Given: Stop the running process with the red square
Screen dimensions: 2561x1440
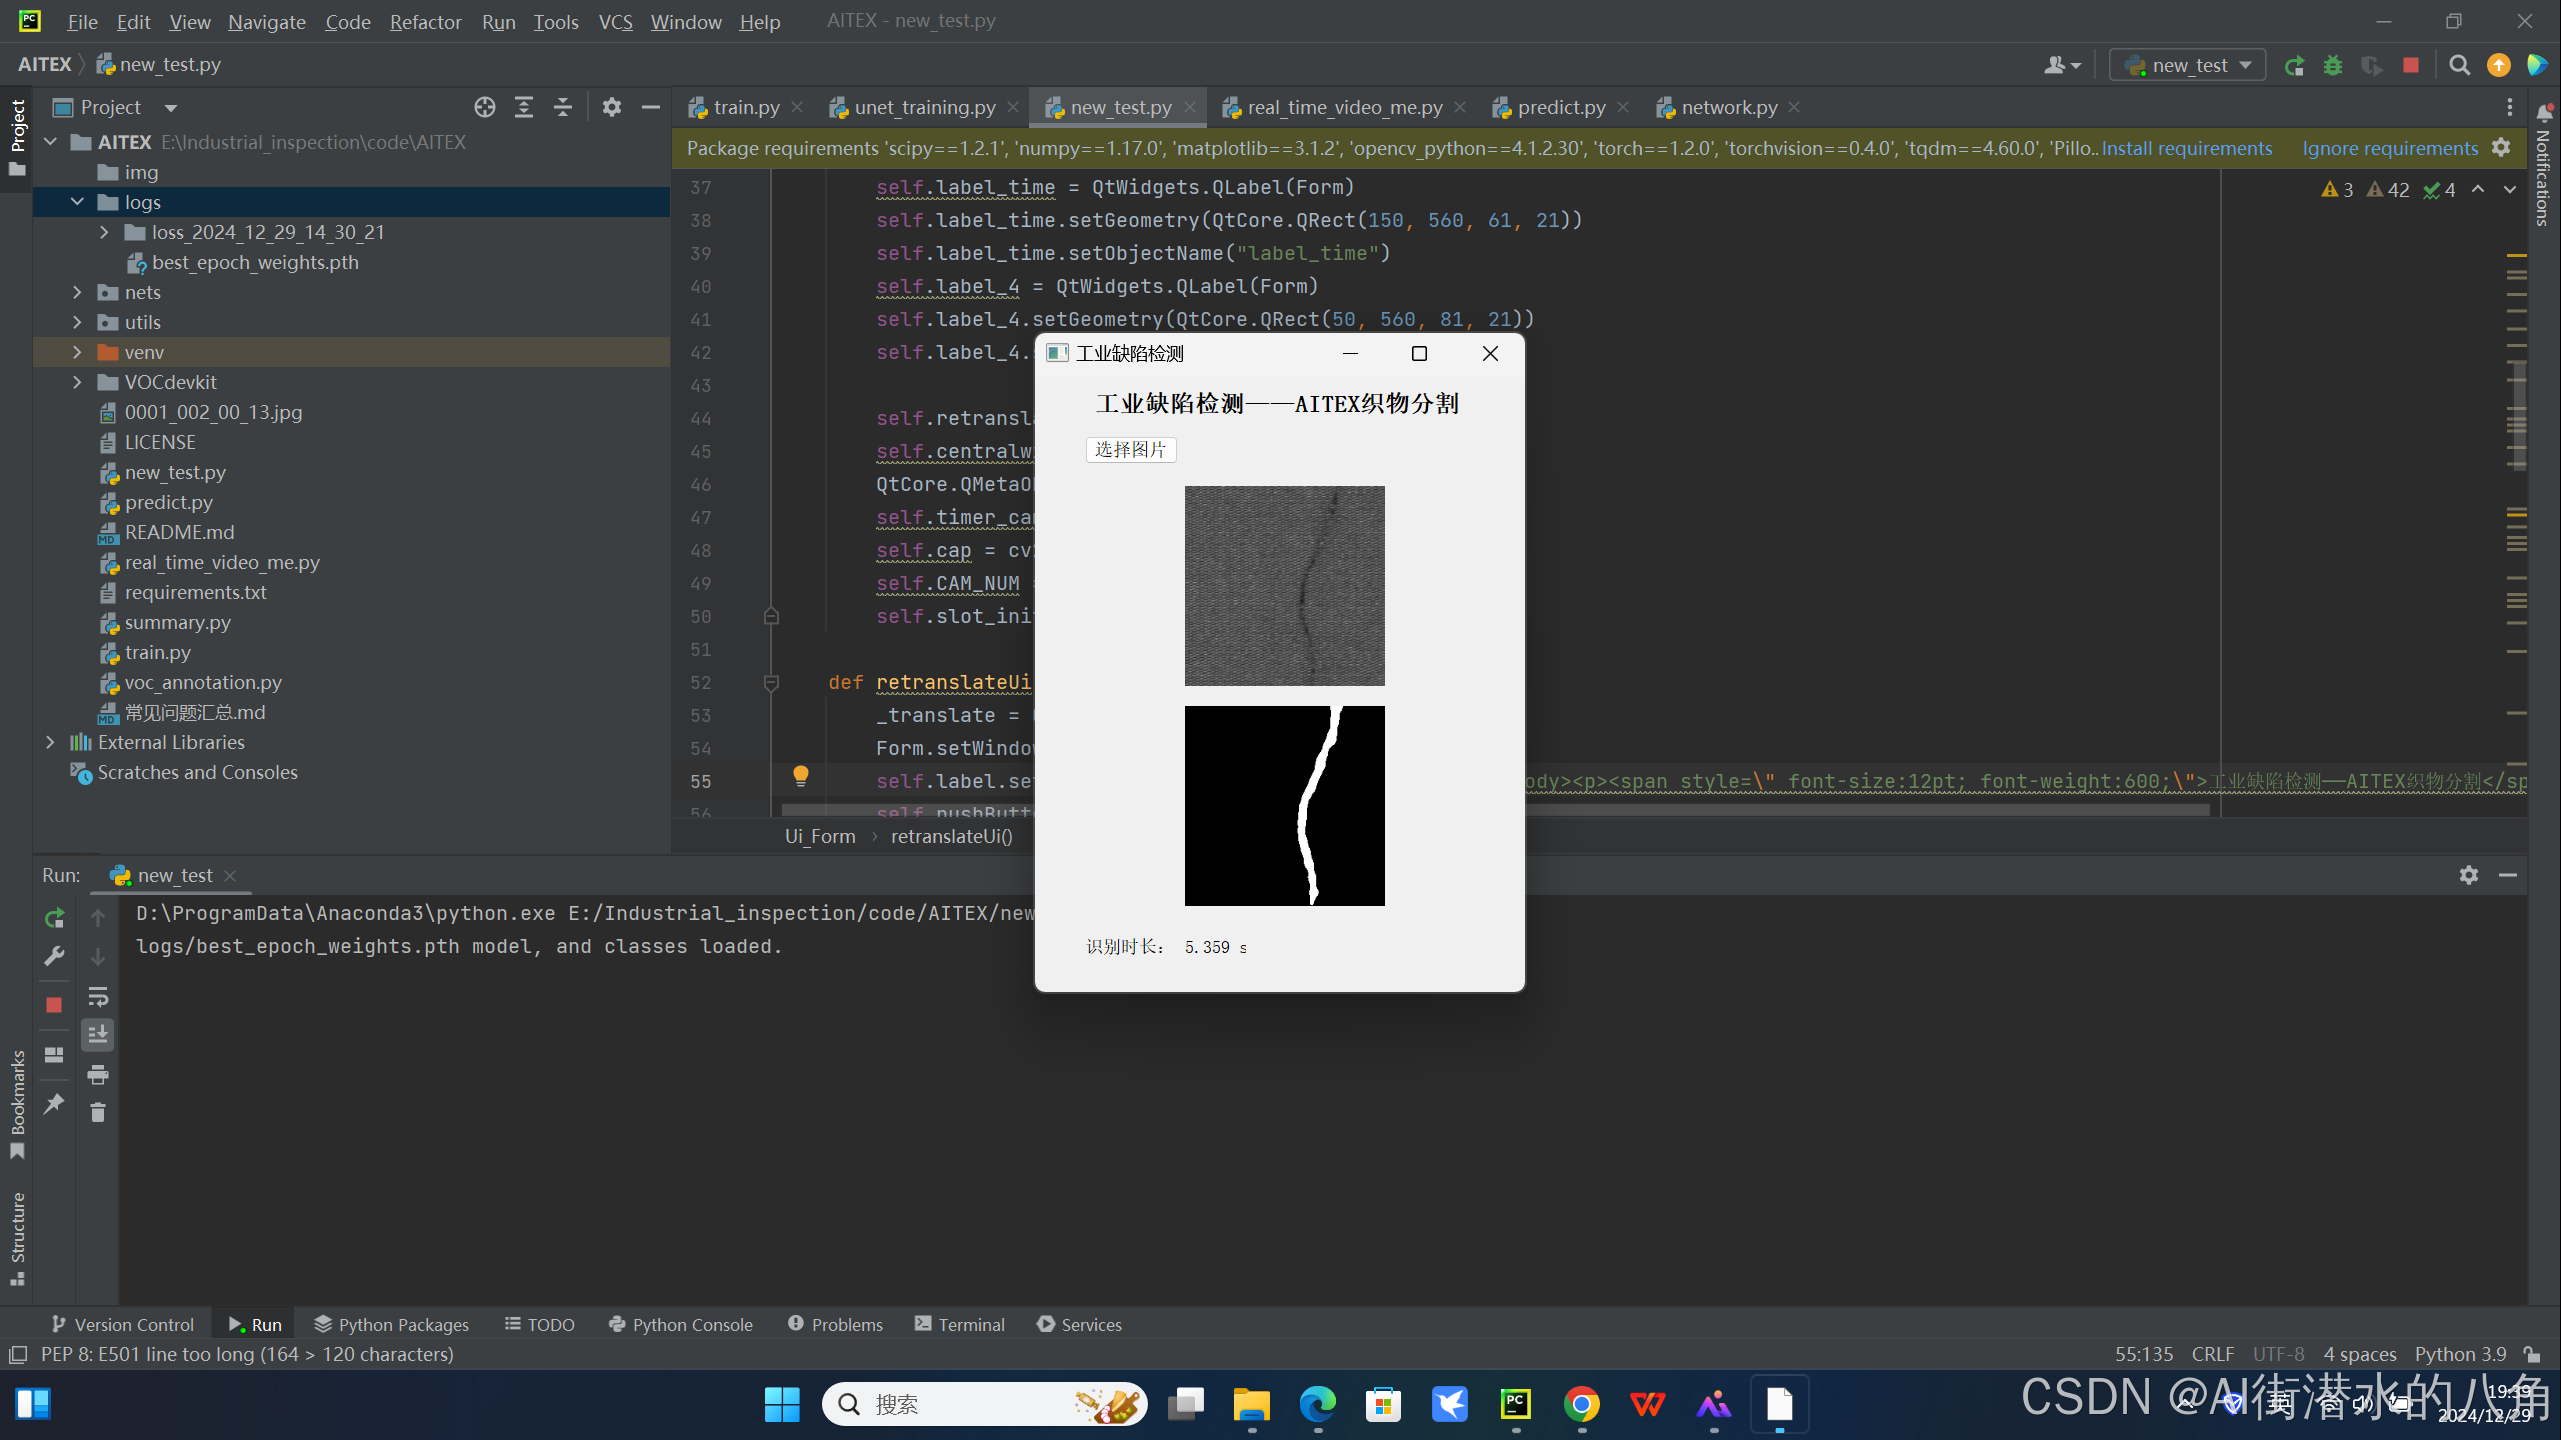Looking at the screenshot, I should pos(55,1004).
